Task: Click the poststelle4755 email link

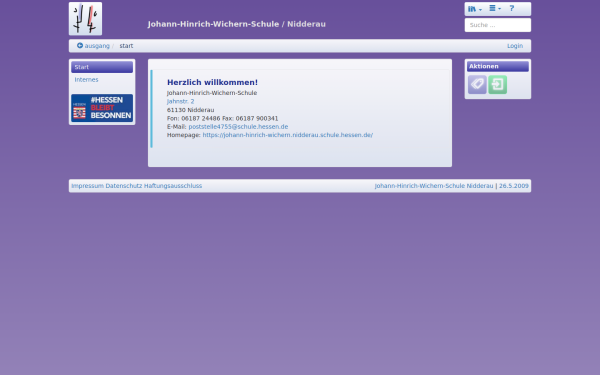Action: [238, 127]
